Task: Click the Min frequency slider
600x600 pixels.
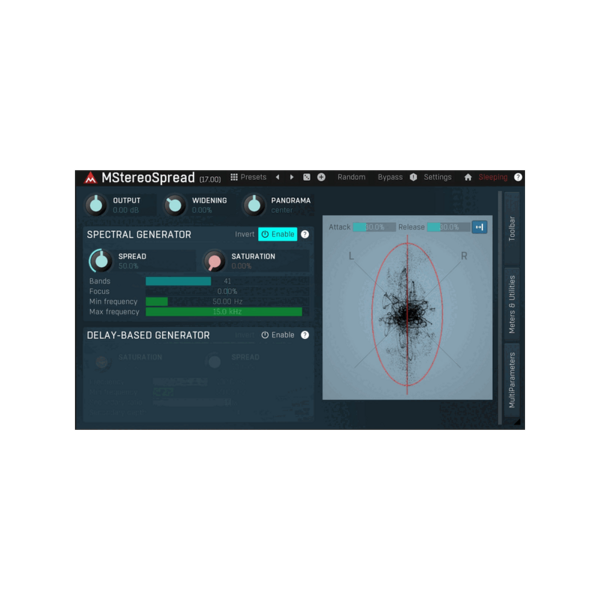Action: 227,302
